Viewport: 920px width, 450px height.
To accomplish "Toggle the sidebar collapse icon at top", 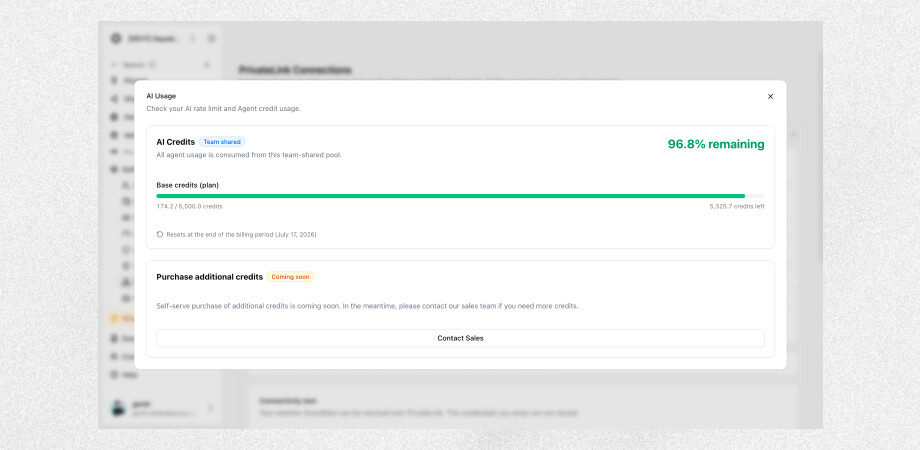I will click(x=212, y=38).
